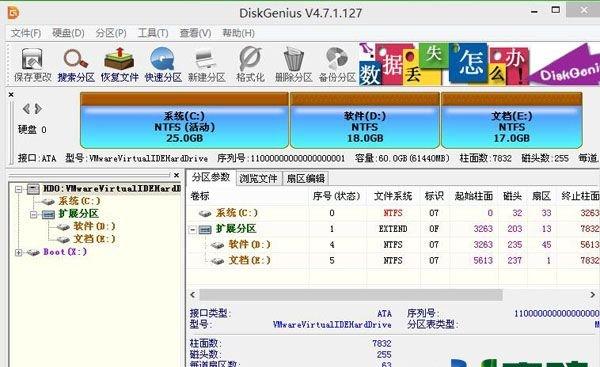
Task: Switch to the 分区参数 tab
Action: tap(211, 177)
